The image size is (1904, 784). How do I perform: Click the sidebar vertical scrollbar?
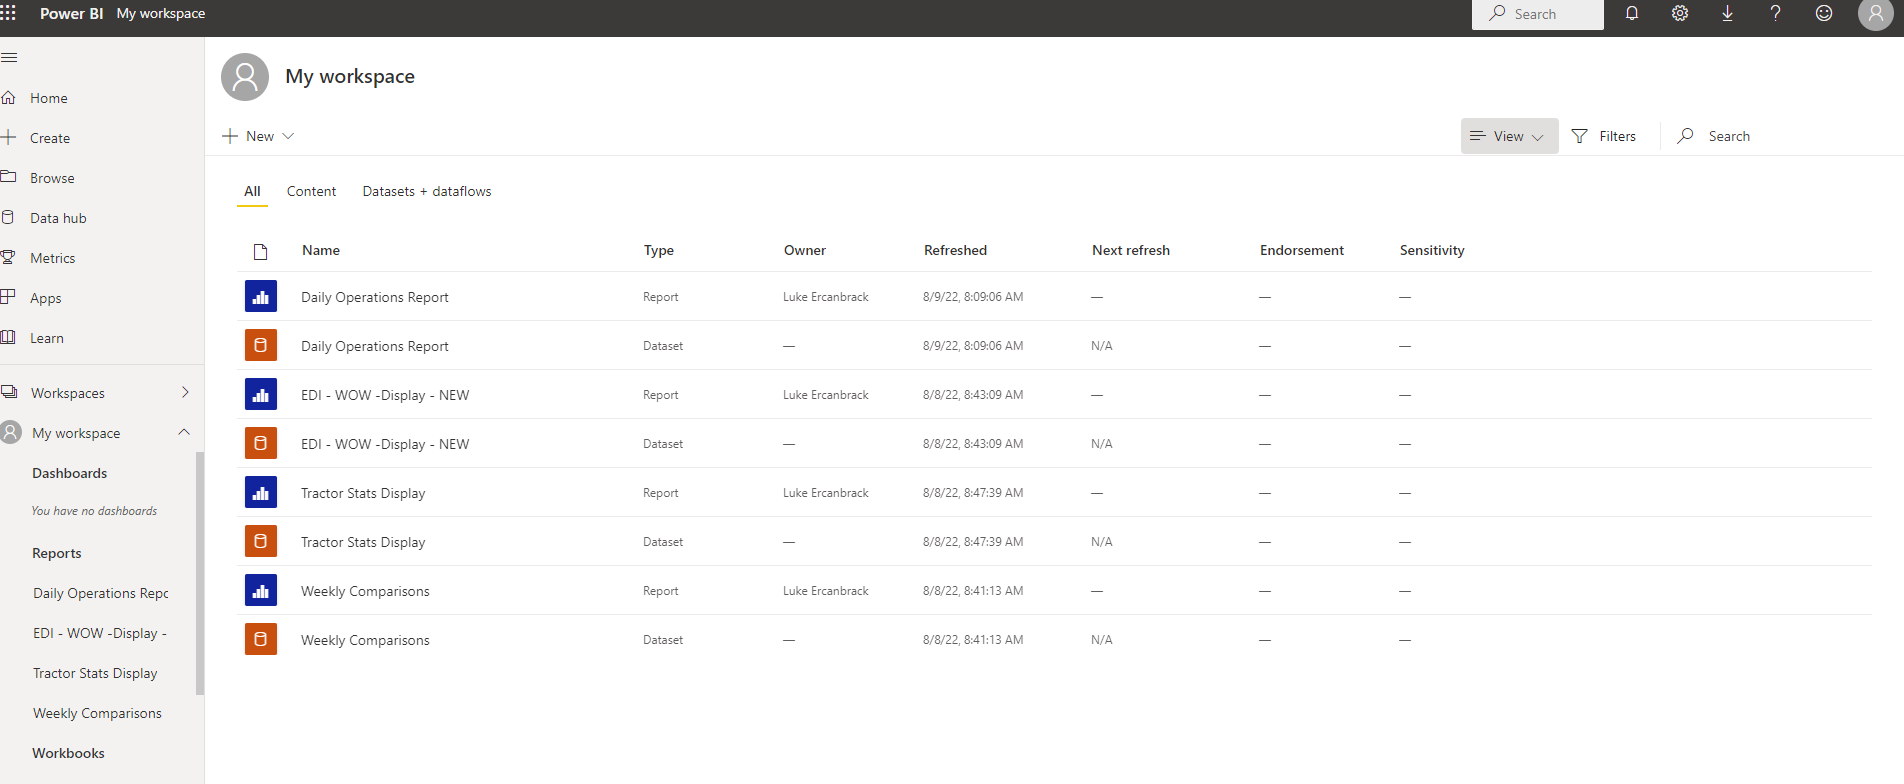click(x=200, y=573)
